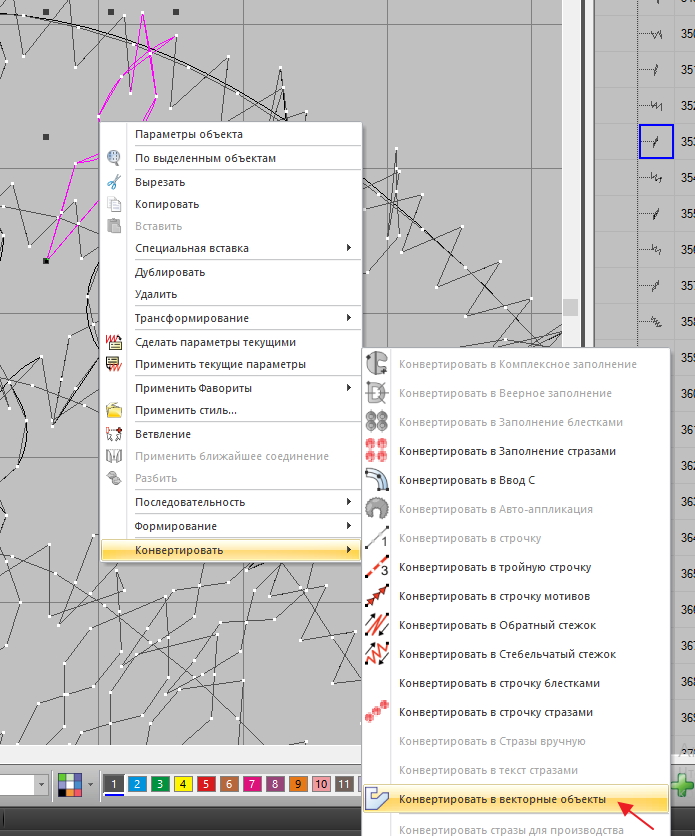Screen dimensions: 695x836
Task: Open color palette dropdown arrow
Action: (x=91, y=785)
